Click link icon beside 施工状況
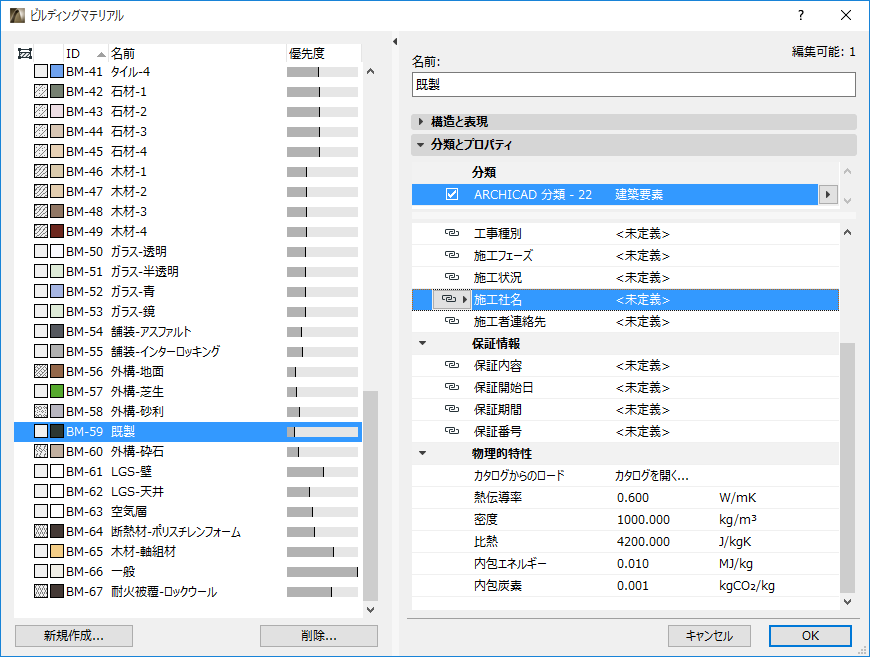This screenshot has height=657, width=870. 452,277
